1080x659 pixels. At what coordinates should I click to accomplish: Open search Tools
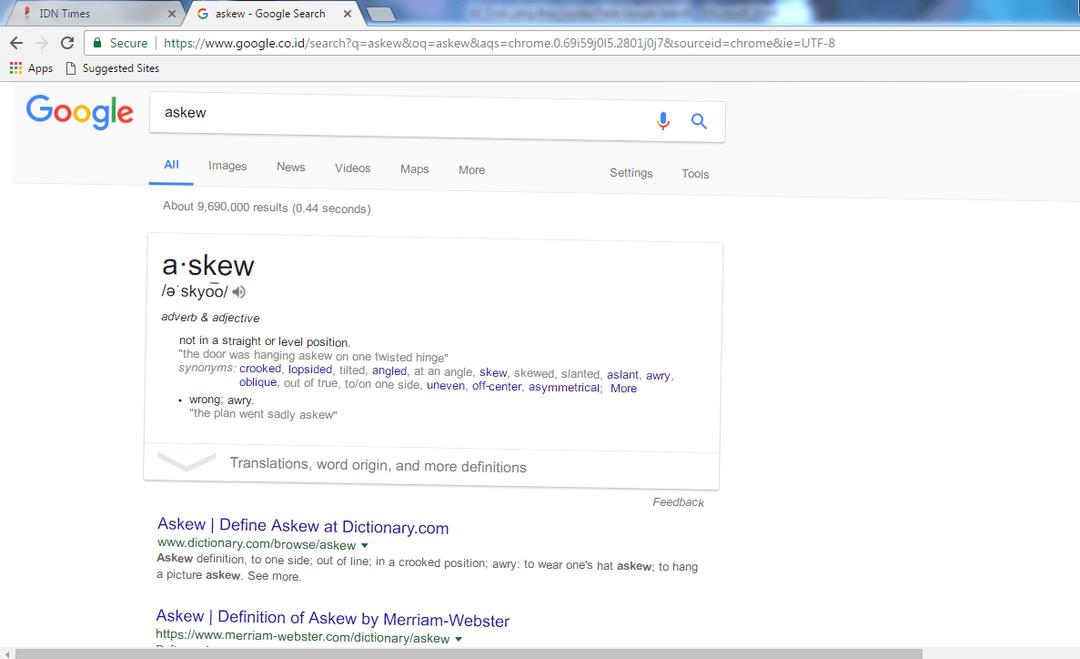point(695,174)
